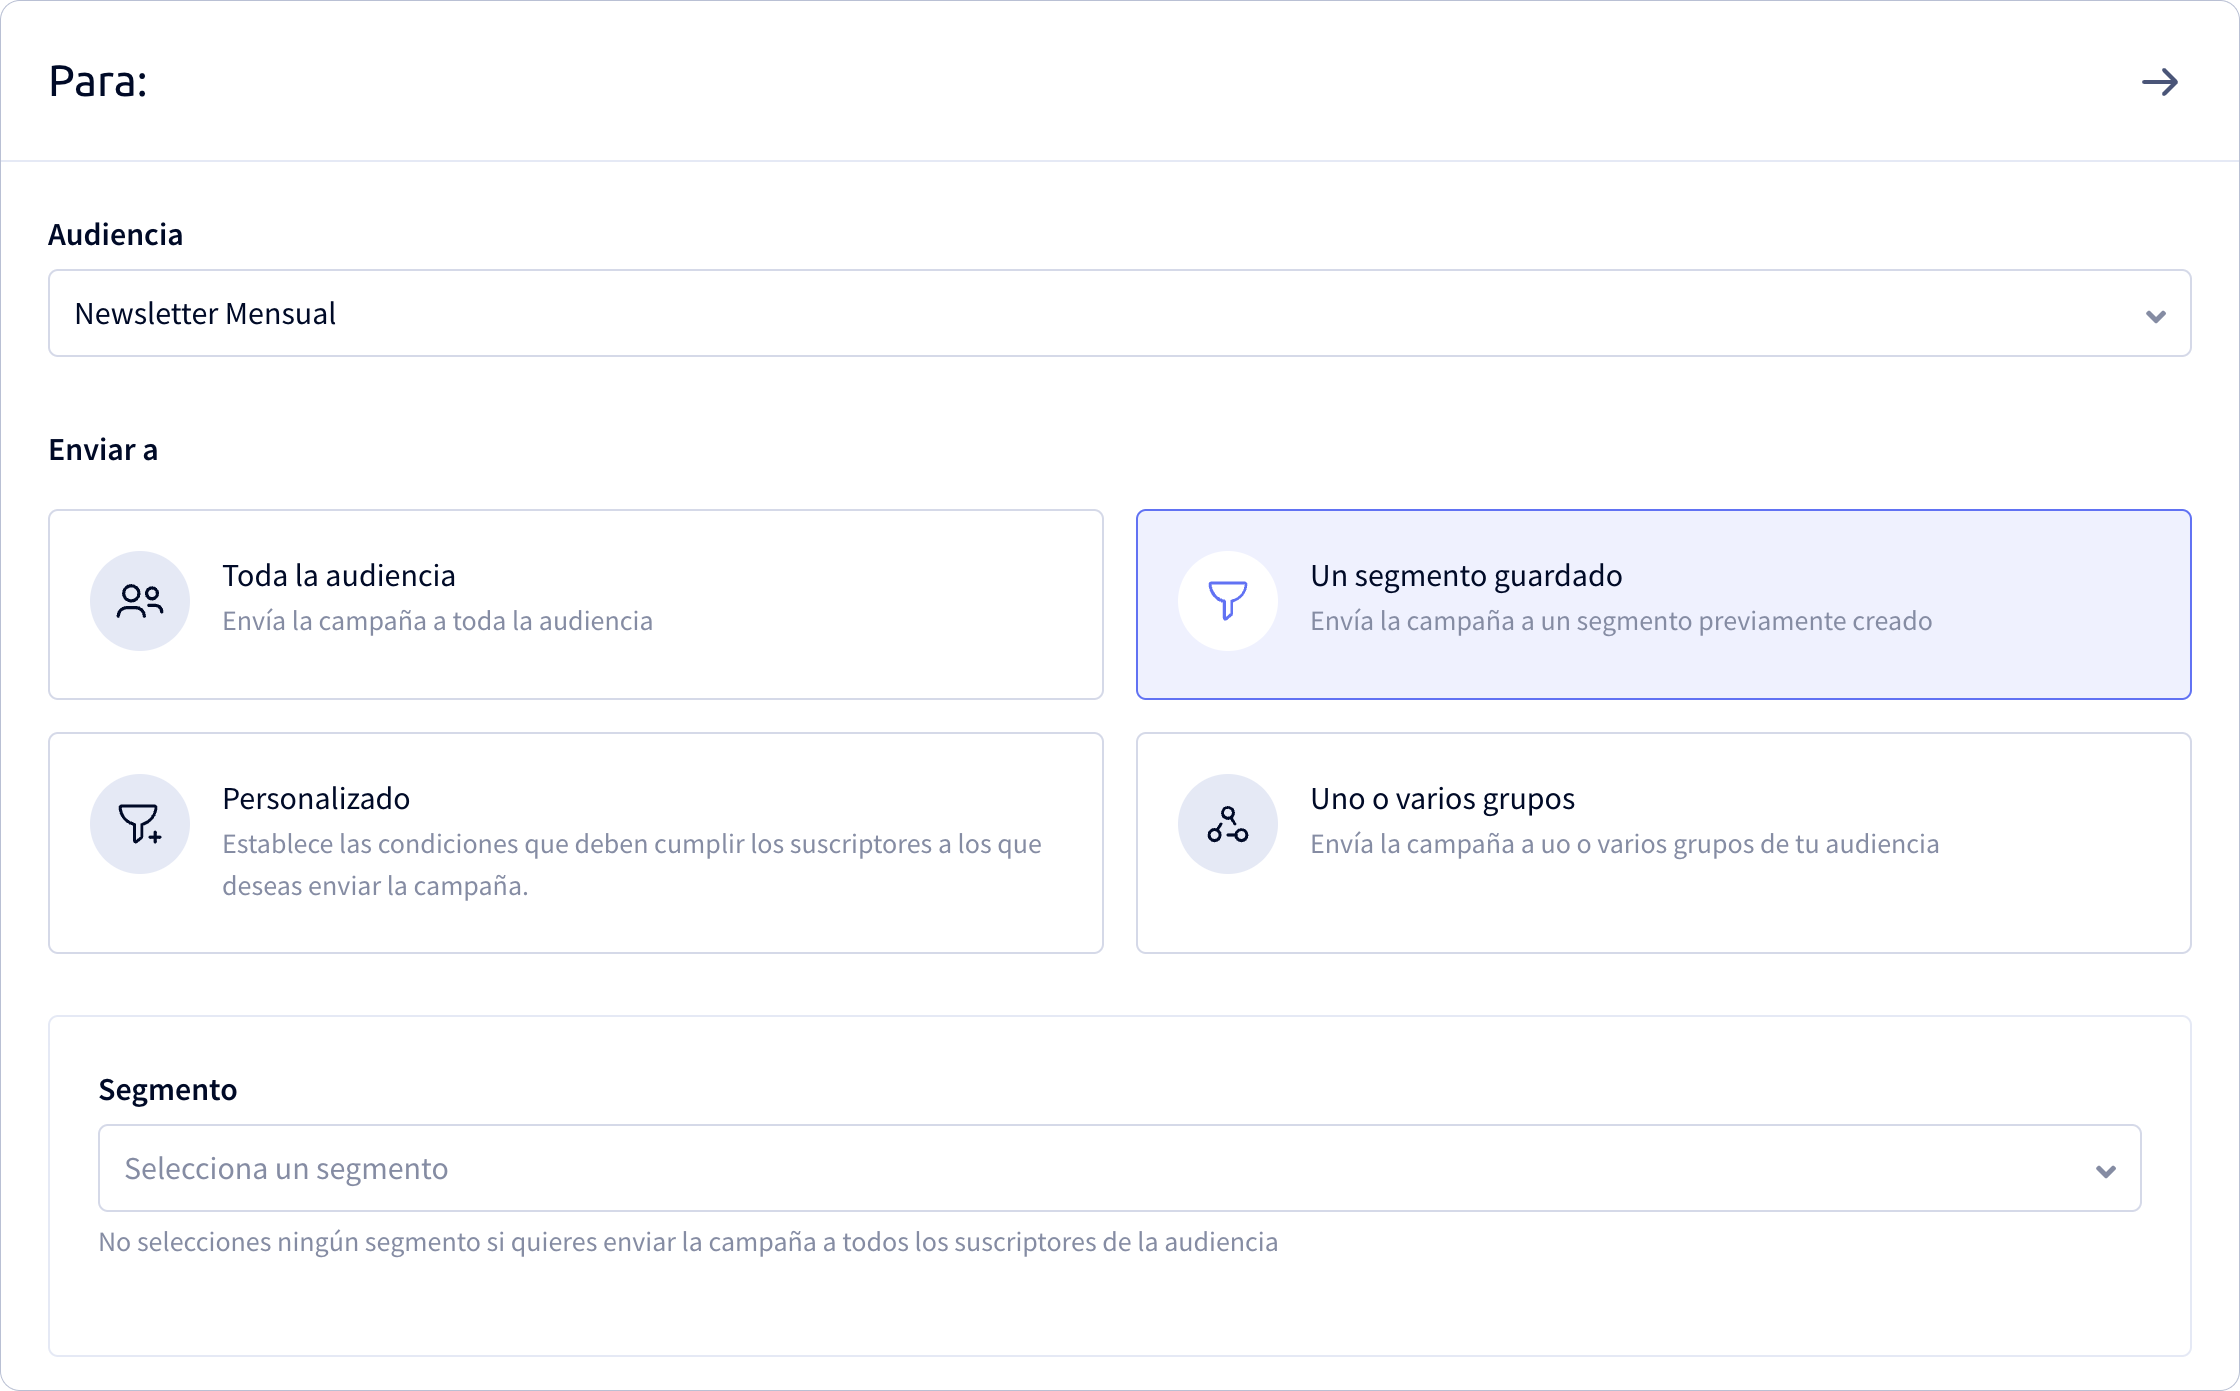Click the Para: header title

pyautogui.click(x=98, y=81)
